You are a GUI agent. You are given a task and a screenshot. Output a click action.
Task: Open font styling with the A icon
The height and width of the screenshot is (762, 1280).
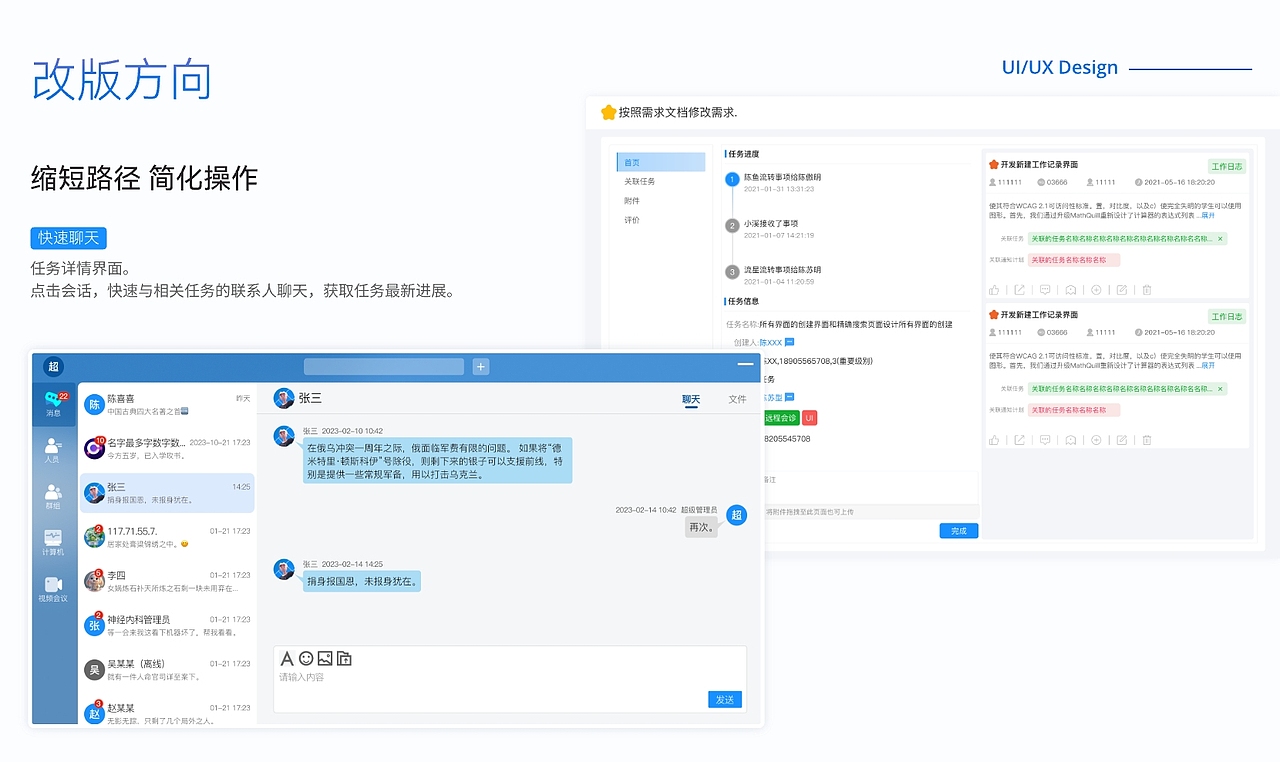point(286,658)
